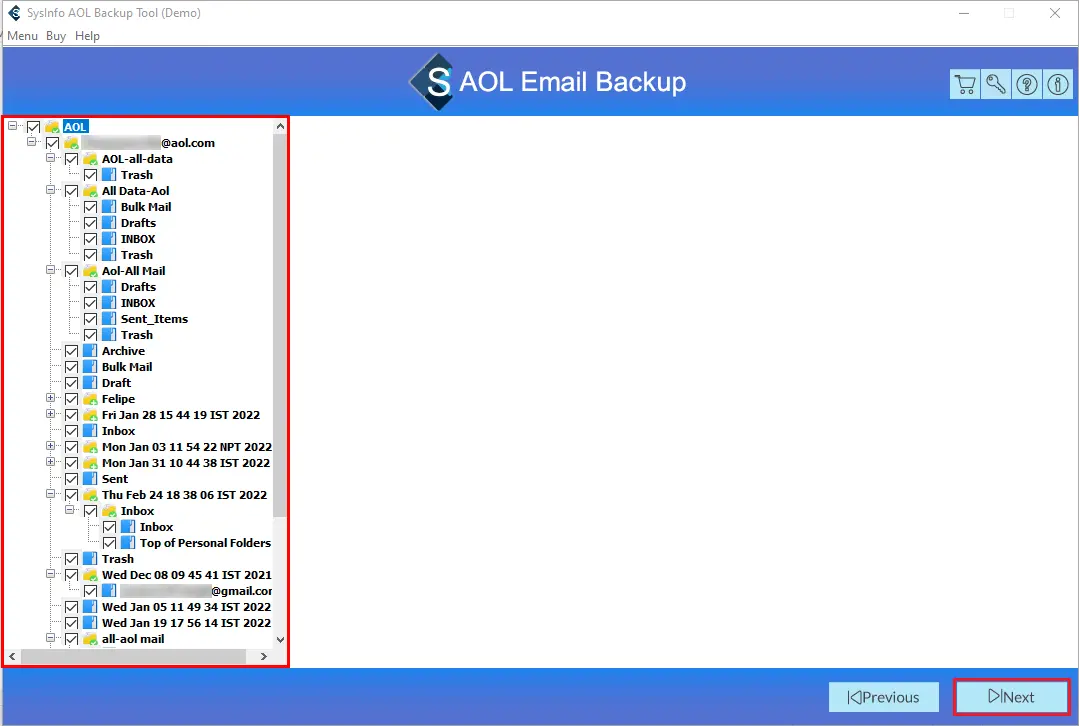Open the shopping cart buy icon
This screenshot has height=726, width=1079.
(x=965, y=85)
